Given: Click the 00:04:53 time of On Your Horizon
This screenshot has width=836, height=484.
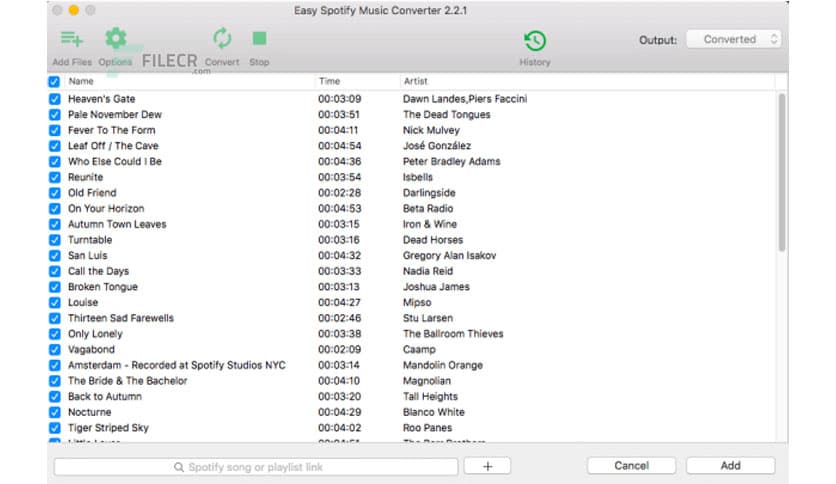Looking at the screenshot, I should click(x=340, y=208).
